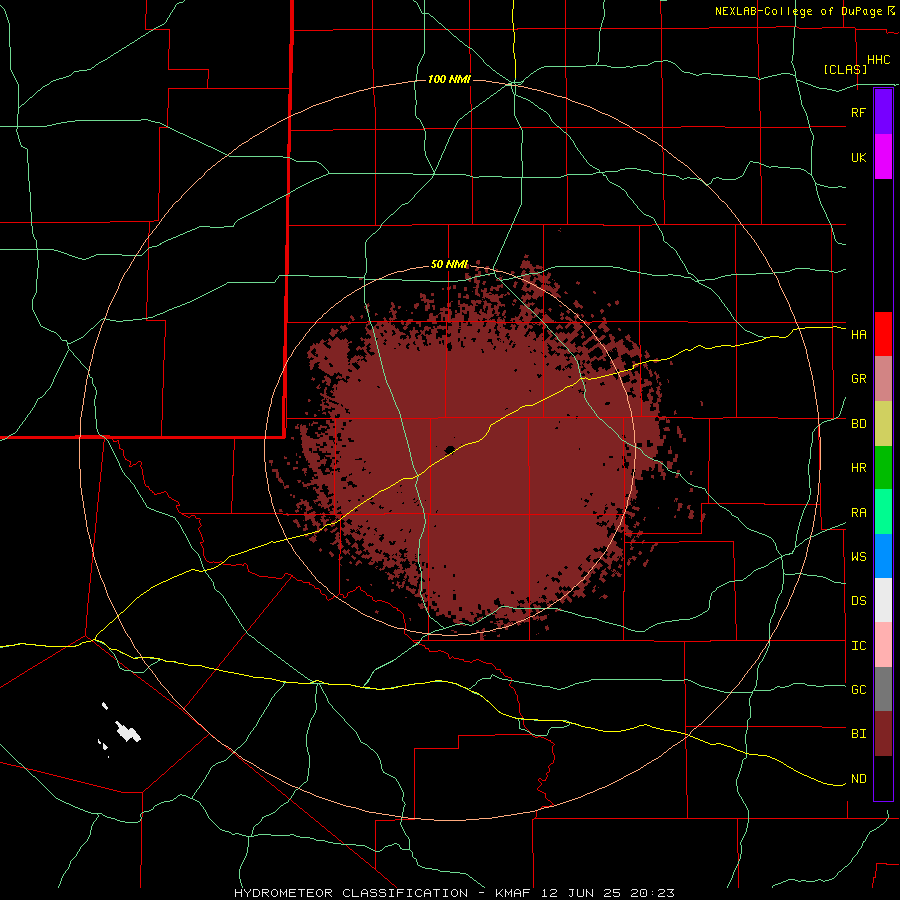Click the [CLAS] legend header

[x=845, y=69]
